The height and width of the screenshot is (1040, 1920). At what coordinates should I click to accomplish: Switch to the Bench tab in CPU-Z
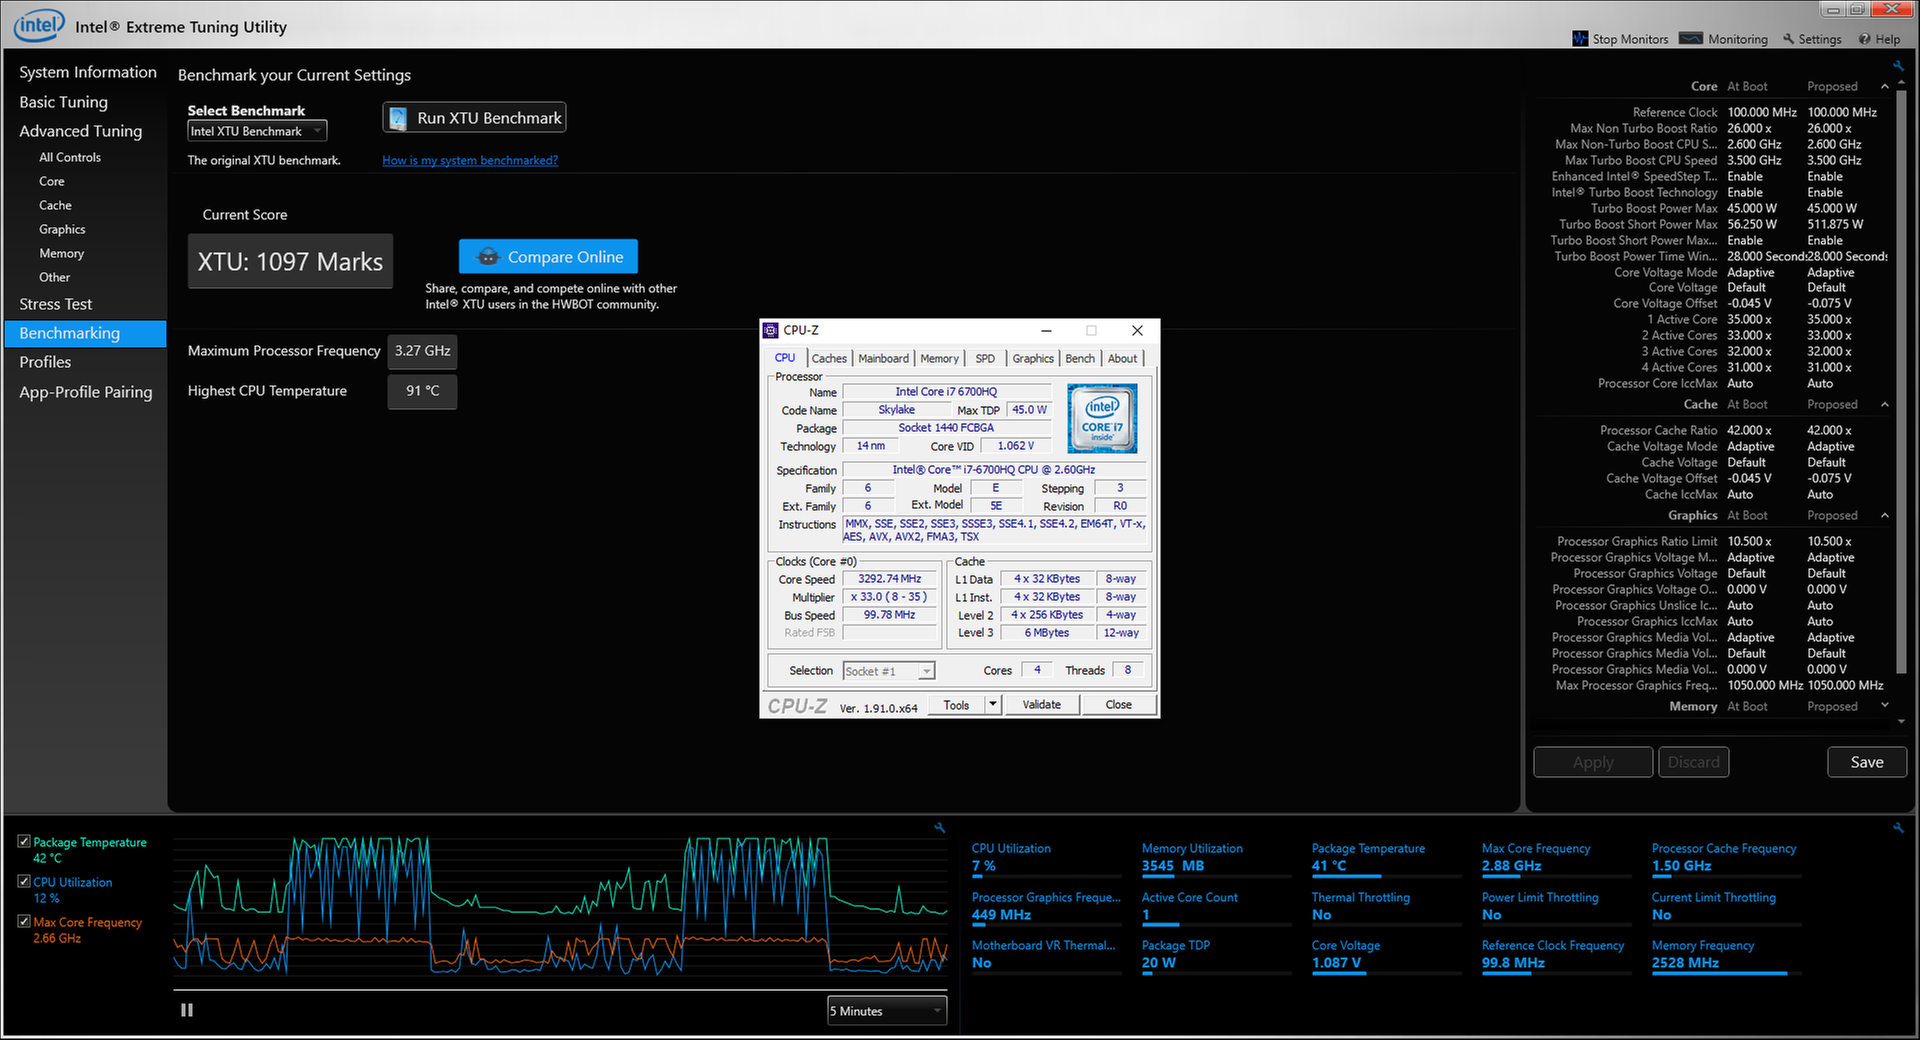click(x=1080, y=358)
